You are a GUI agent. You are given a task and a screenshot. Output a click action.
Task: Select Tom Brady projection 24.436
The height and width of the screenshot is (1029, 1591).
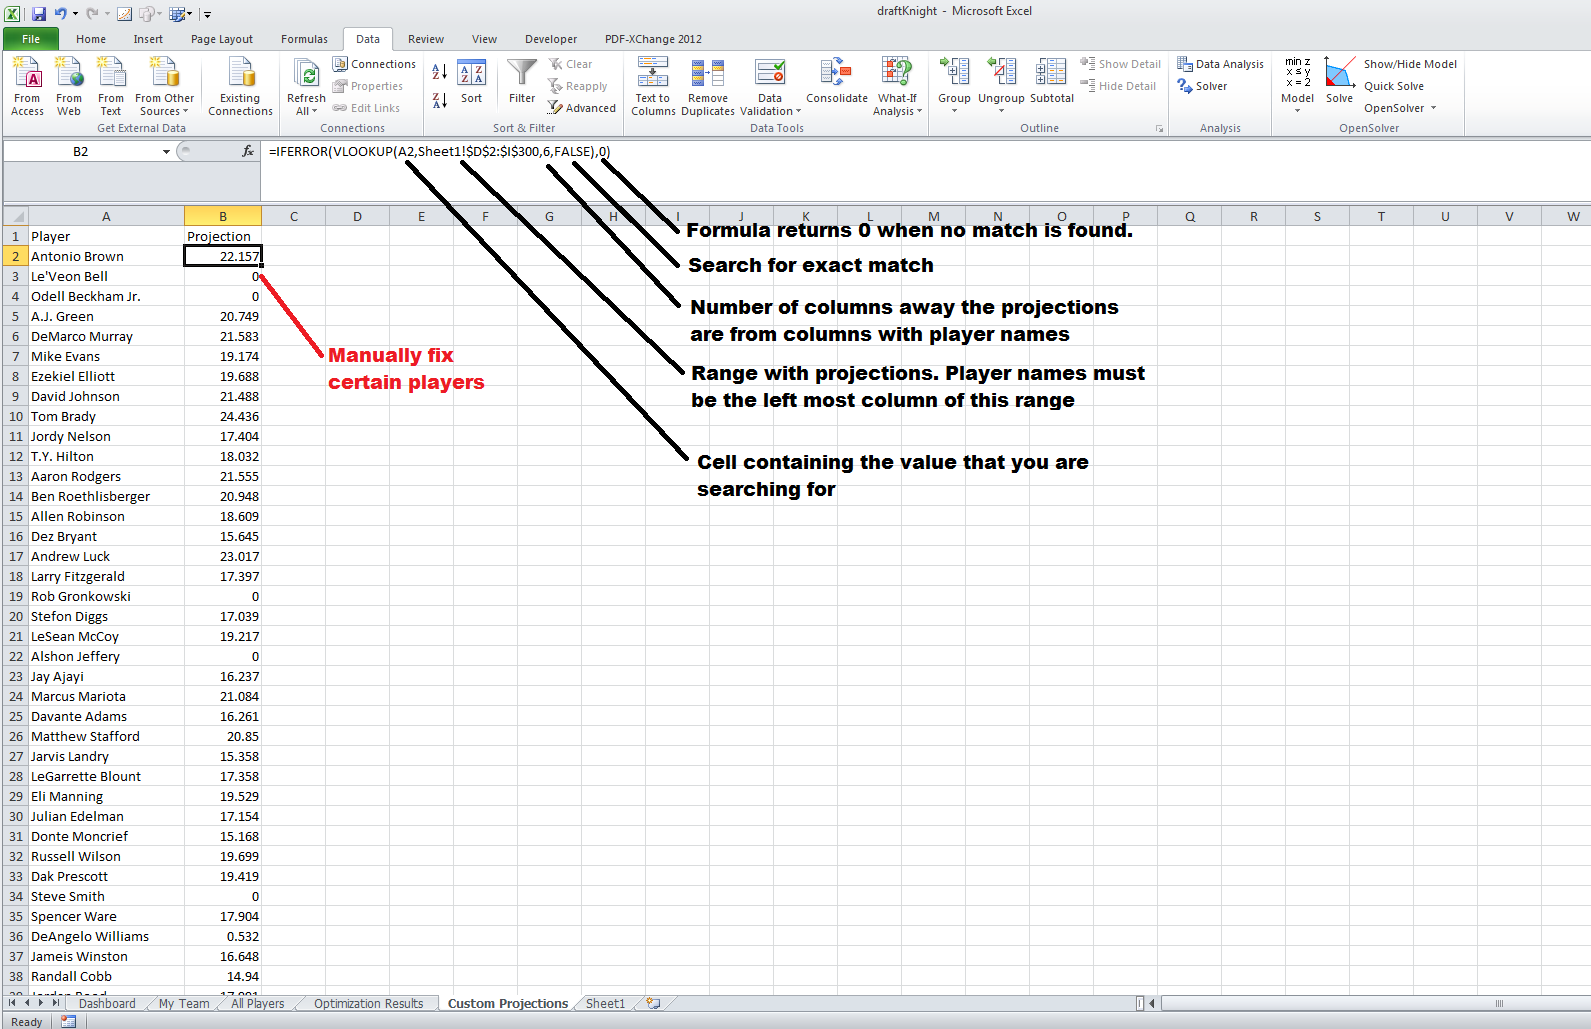(x=223, y=416)
